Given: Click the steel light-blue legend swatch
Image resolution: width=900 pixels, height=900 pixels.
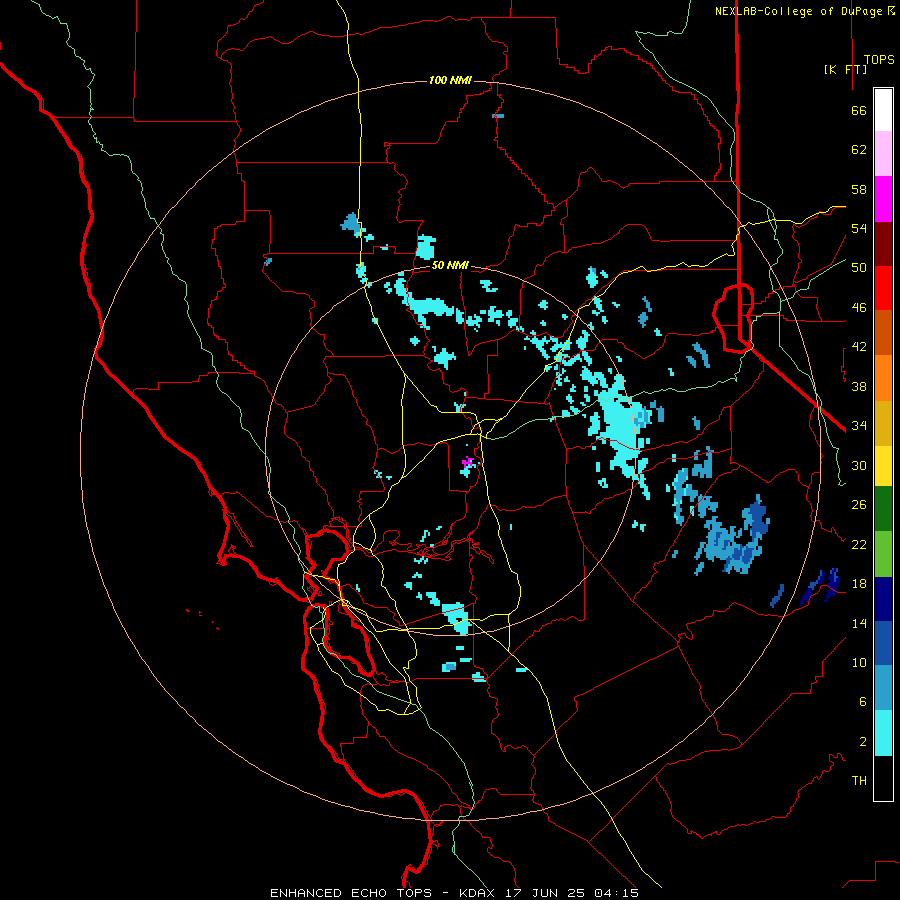Looking at the screenshot, I should 883,688.
